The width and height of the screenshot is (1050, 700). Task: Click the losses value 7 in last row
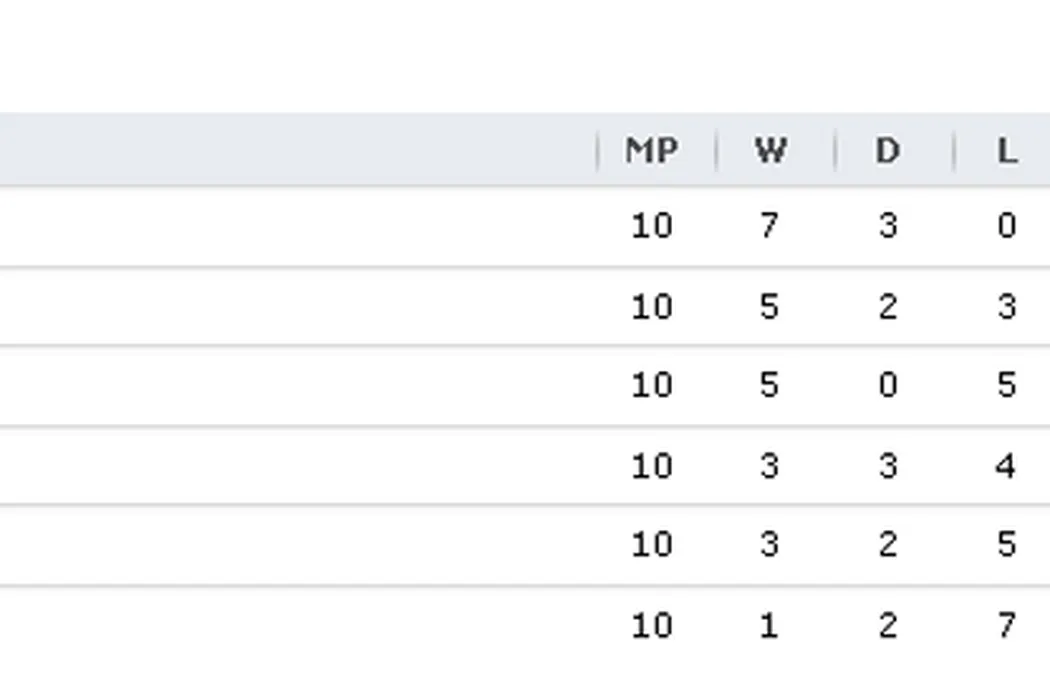click(1006, 626)
